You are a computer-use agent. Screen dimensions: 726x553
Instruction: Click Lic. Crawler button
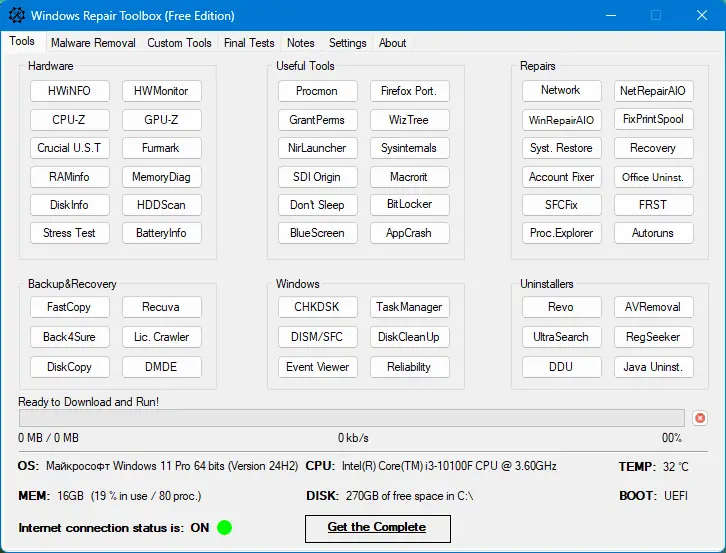(x=162, y=337)
